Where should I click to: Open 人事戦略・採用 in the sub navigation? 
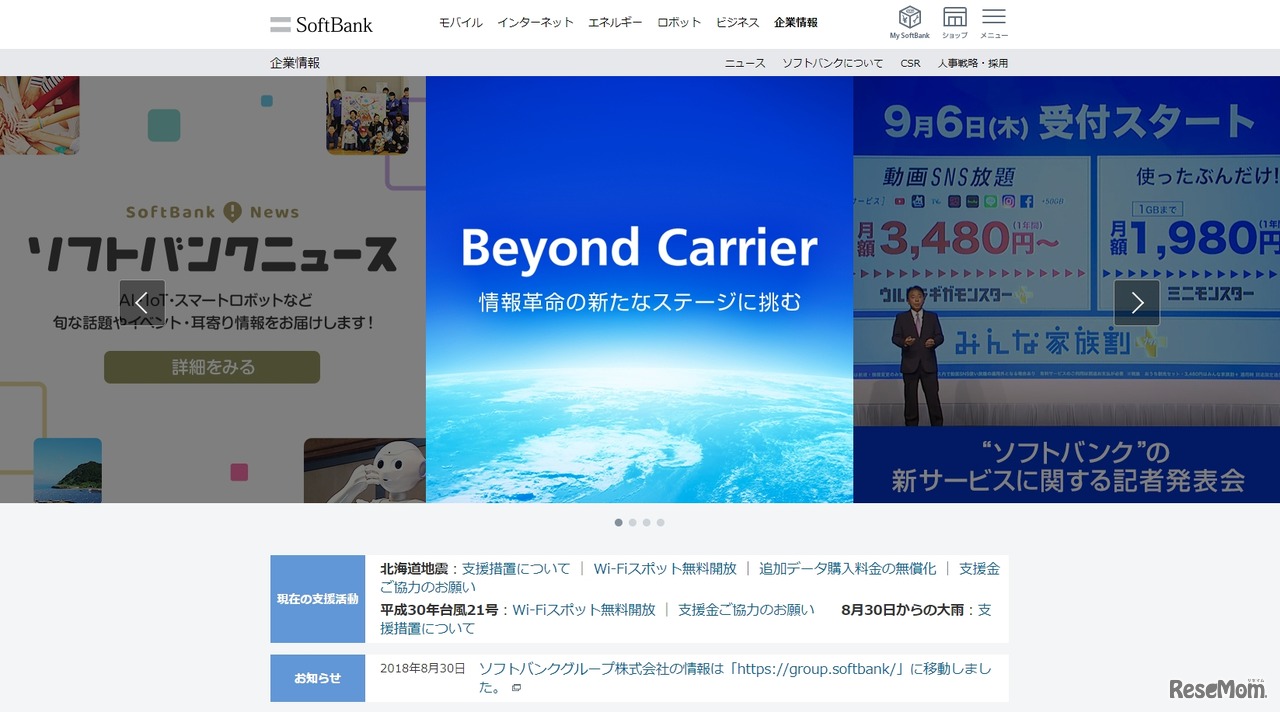pos(973,63)
